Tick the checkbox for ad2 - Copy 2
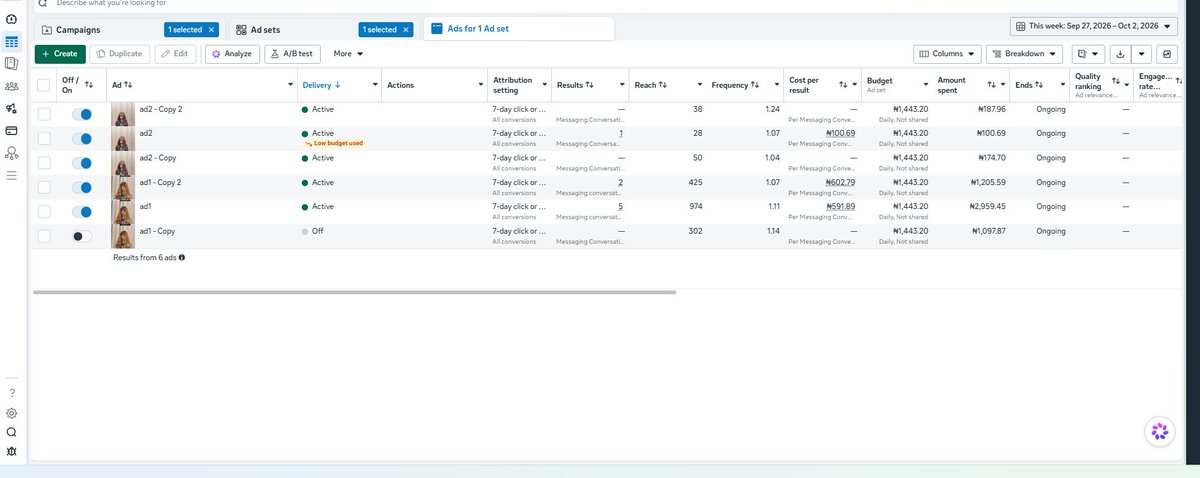1200x478 pixels. [x=43, y=115]
